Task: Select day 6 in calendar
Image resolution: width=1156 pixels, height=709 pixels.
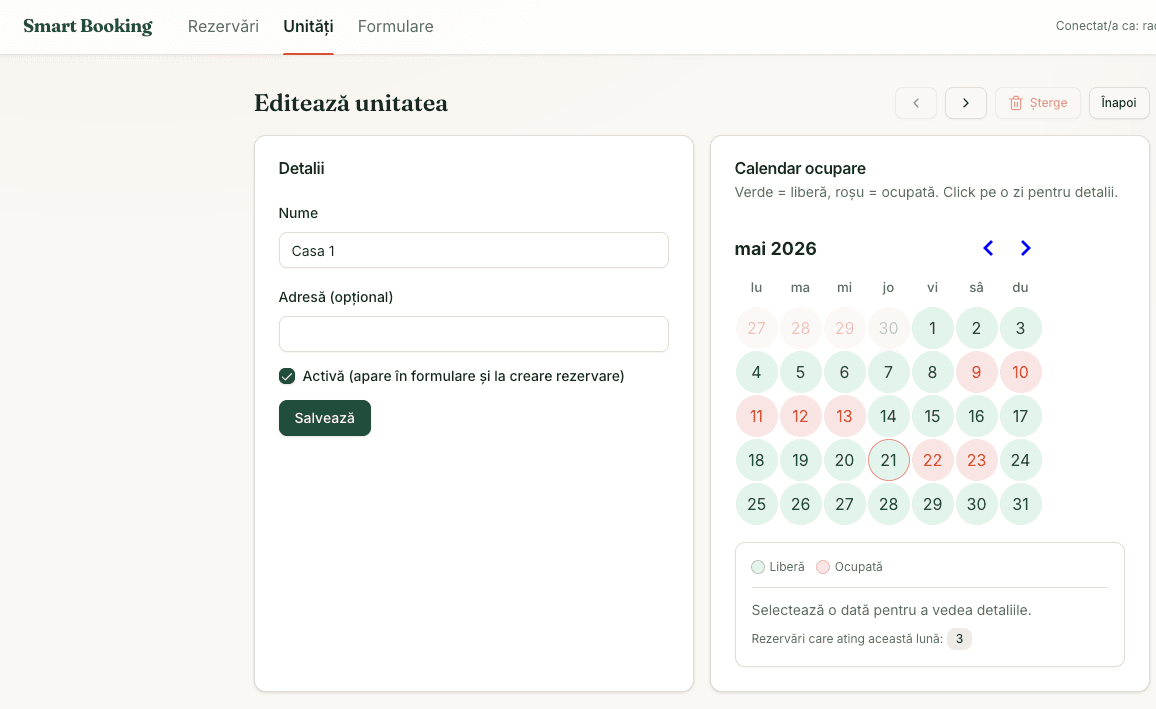Action: pos(844,372)
